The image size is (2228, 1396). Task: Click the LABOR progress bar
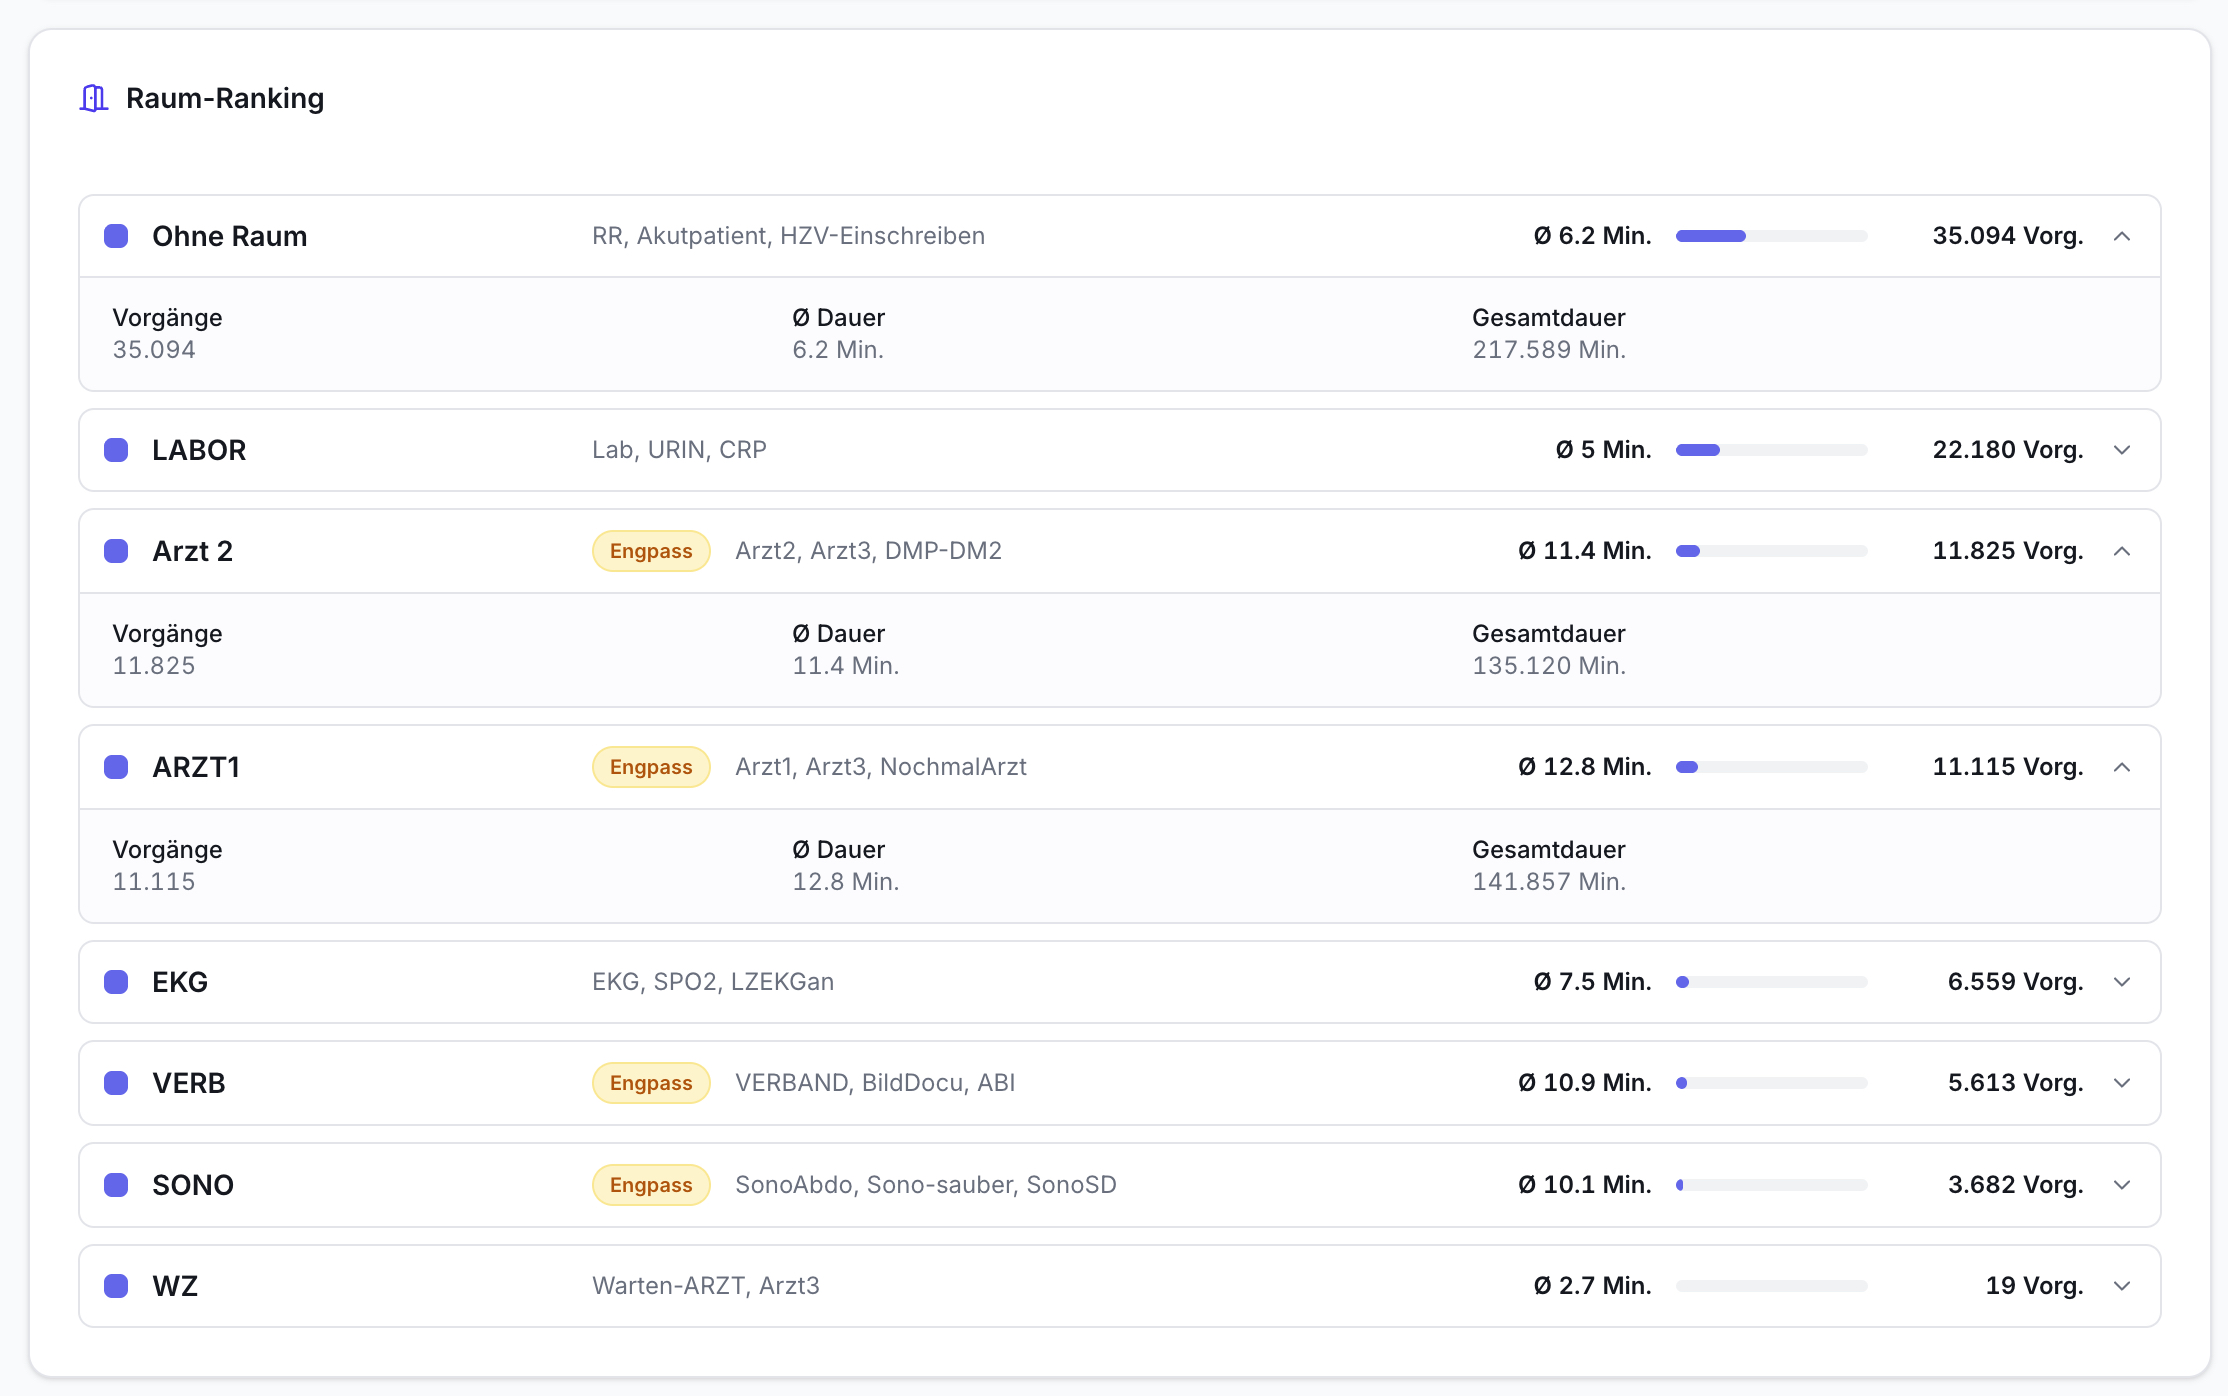(x=1771, y=450)
